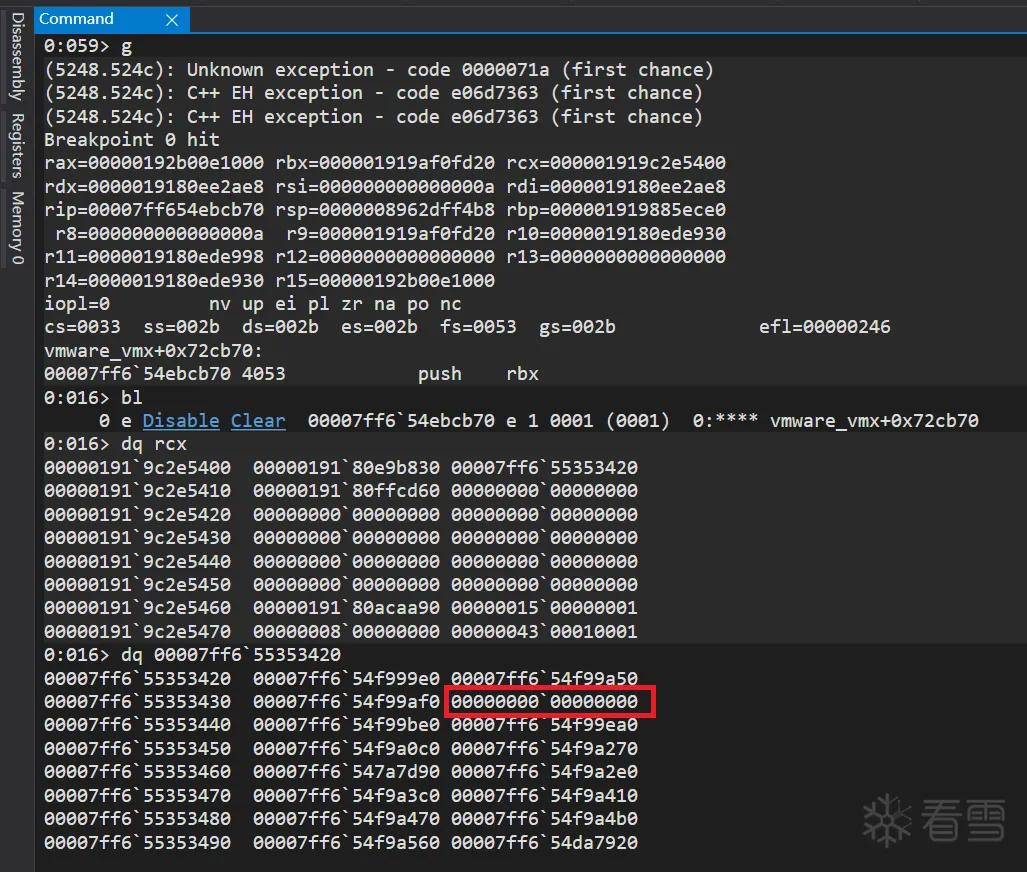Open the Registers side panel

[17, 145]
